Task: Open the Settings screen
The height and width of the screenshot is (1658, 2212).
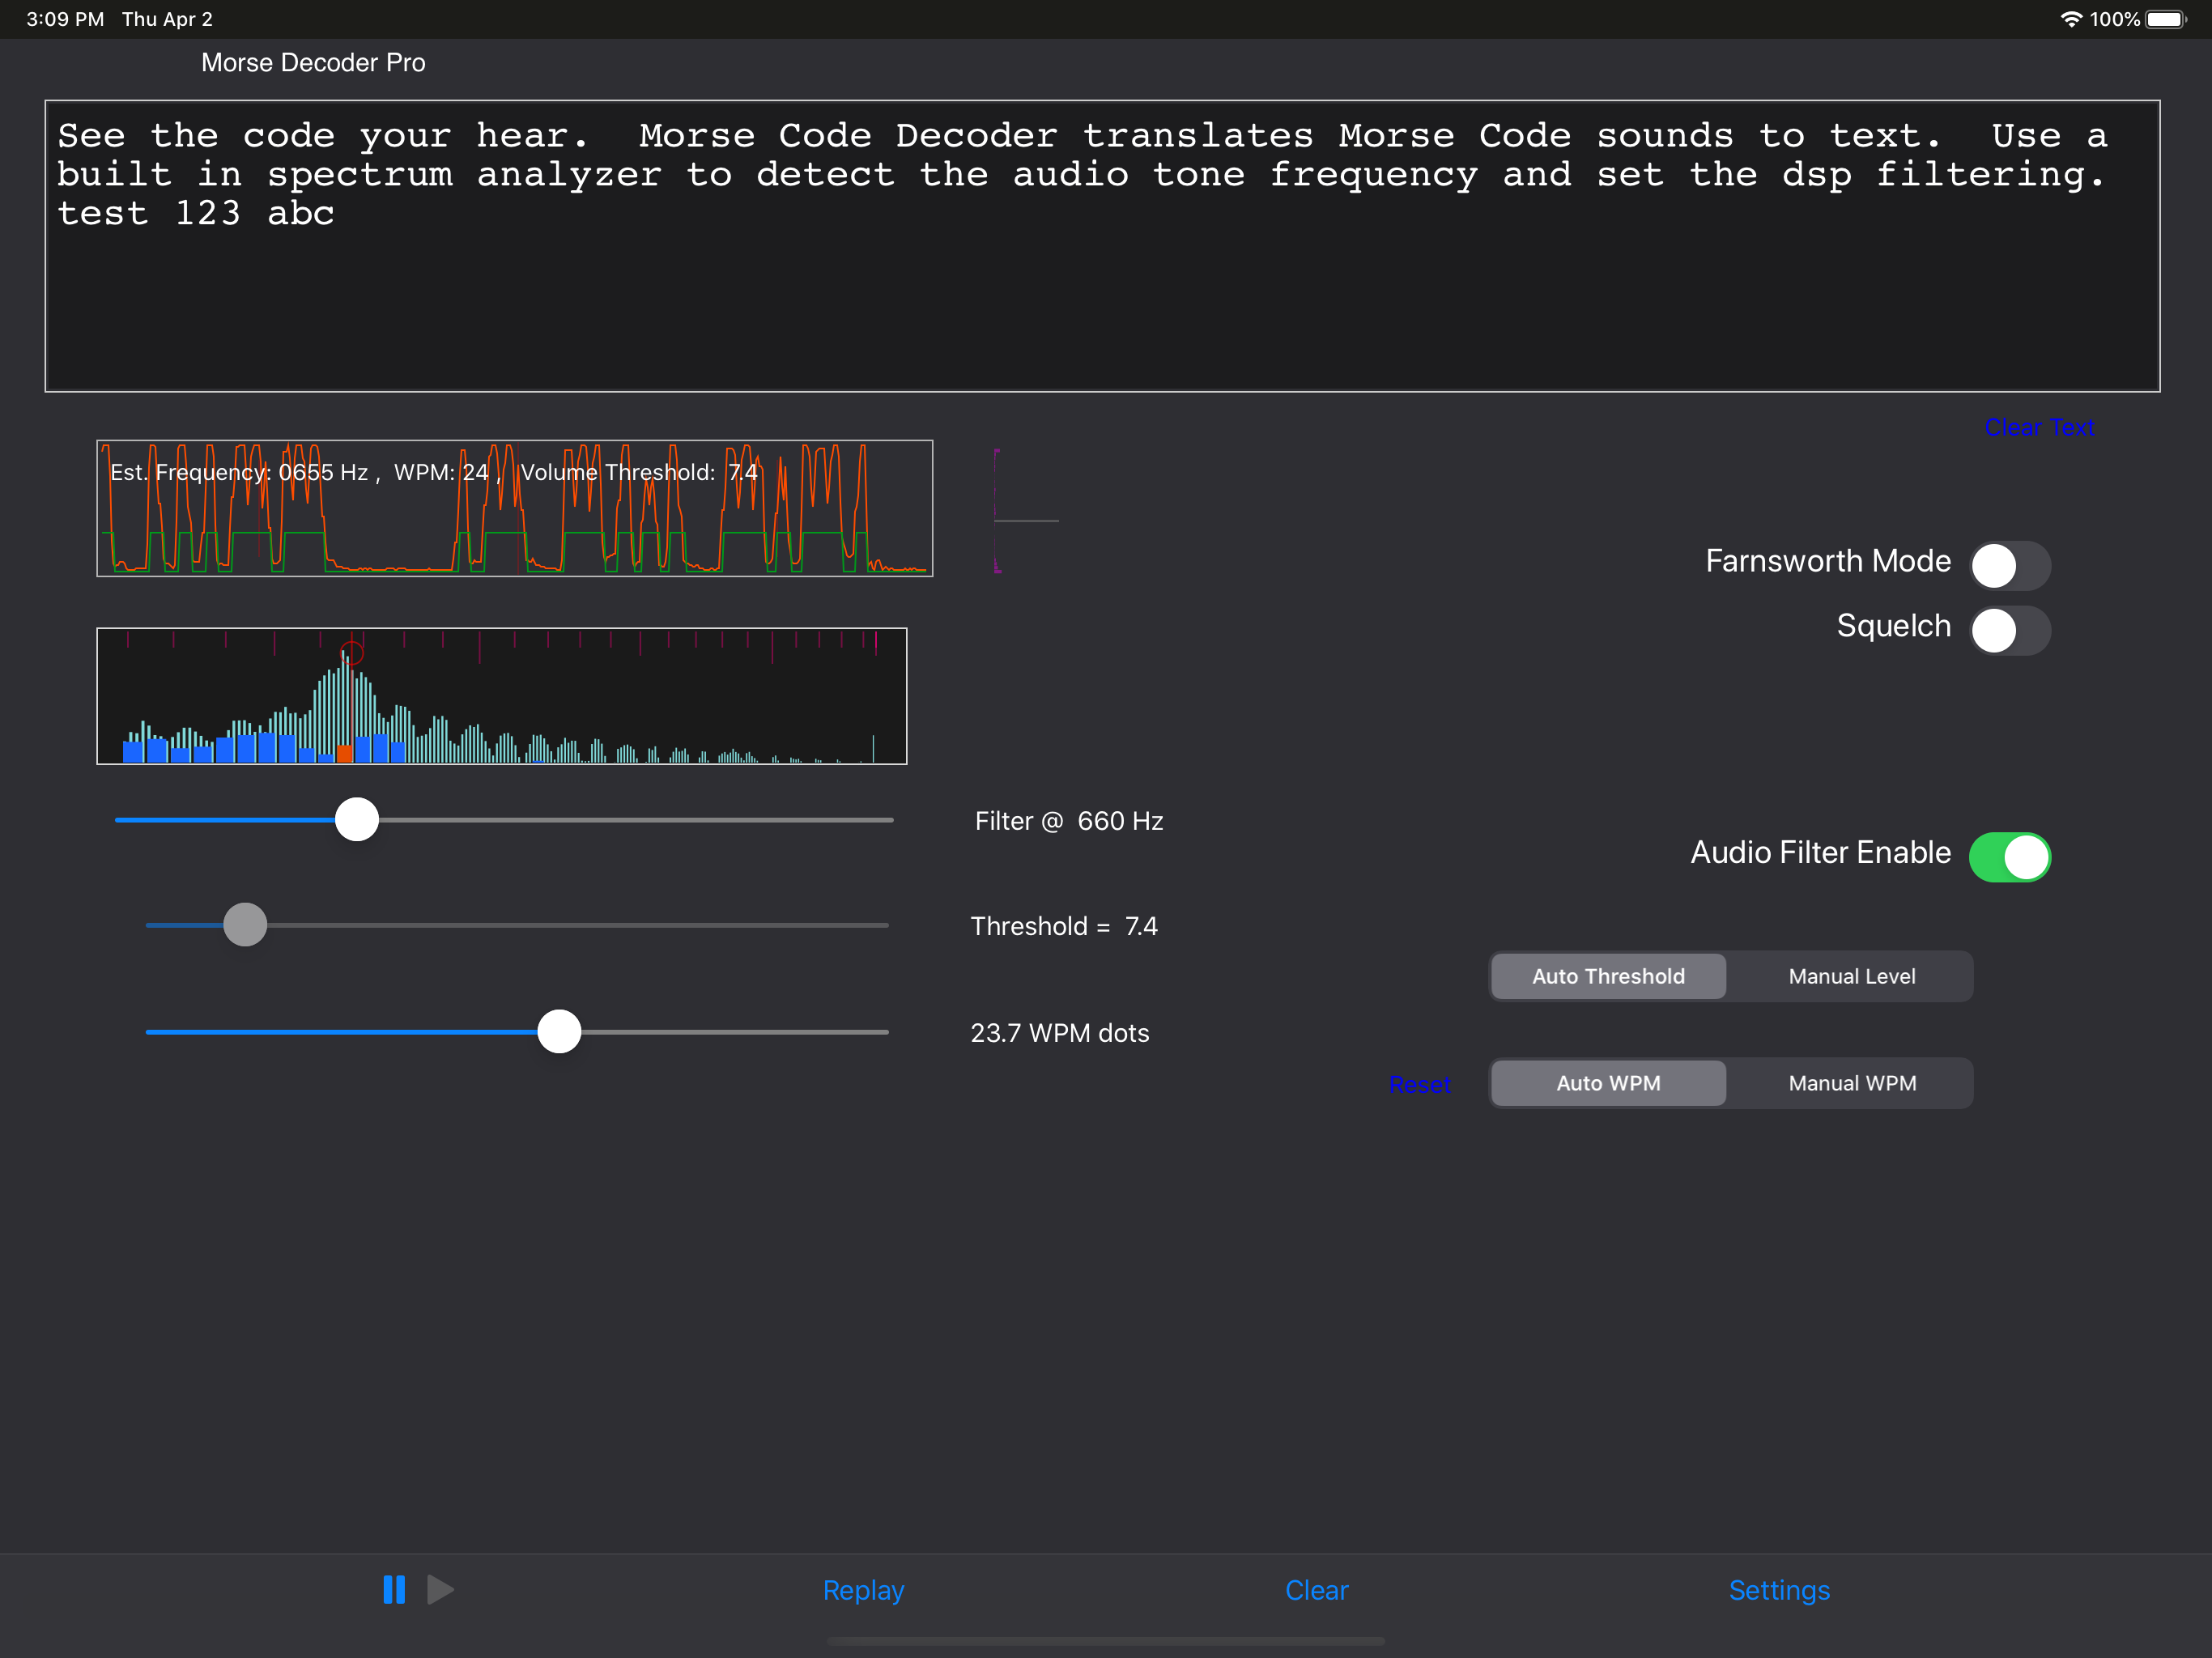Action: pyautogui.click(x=1779, y=1590)
